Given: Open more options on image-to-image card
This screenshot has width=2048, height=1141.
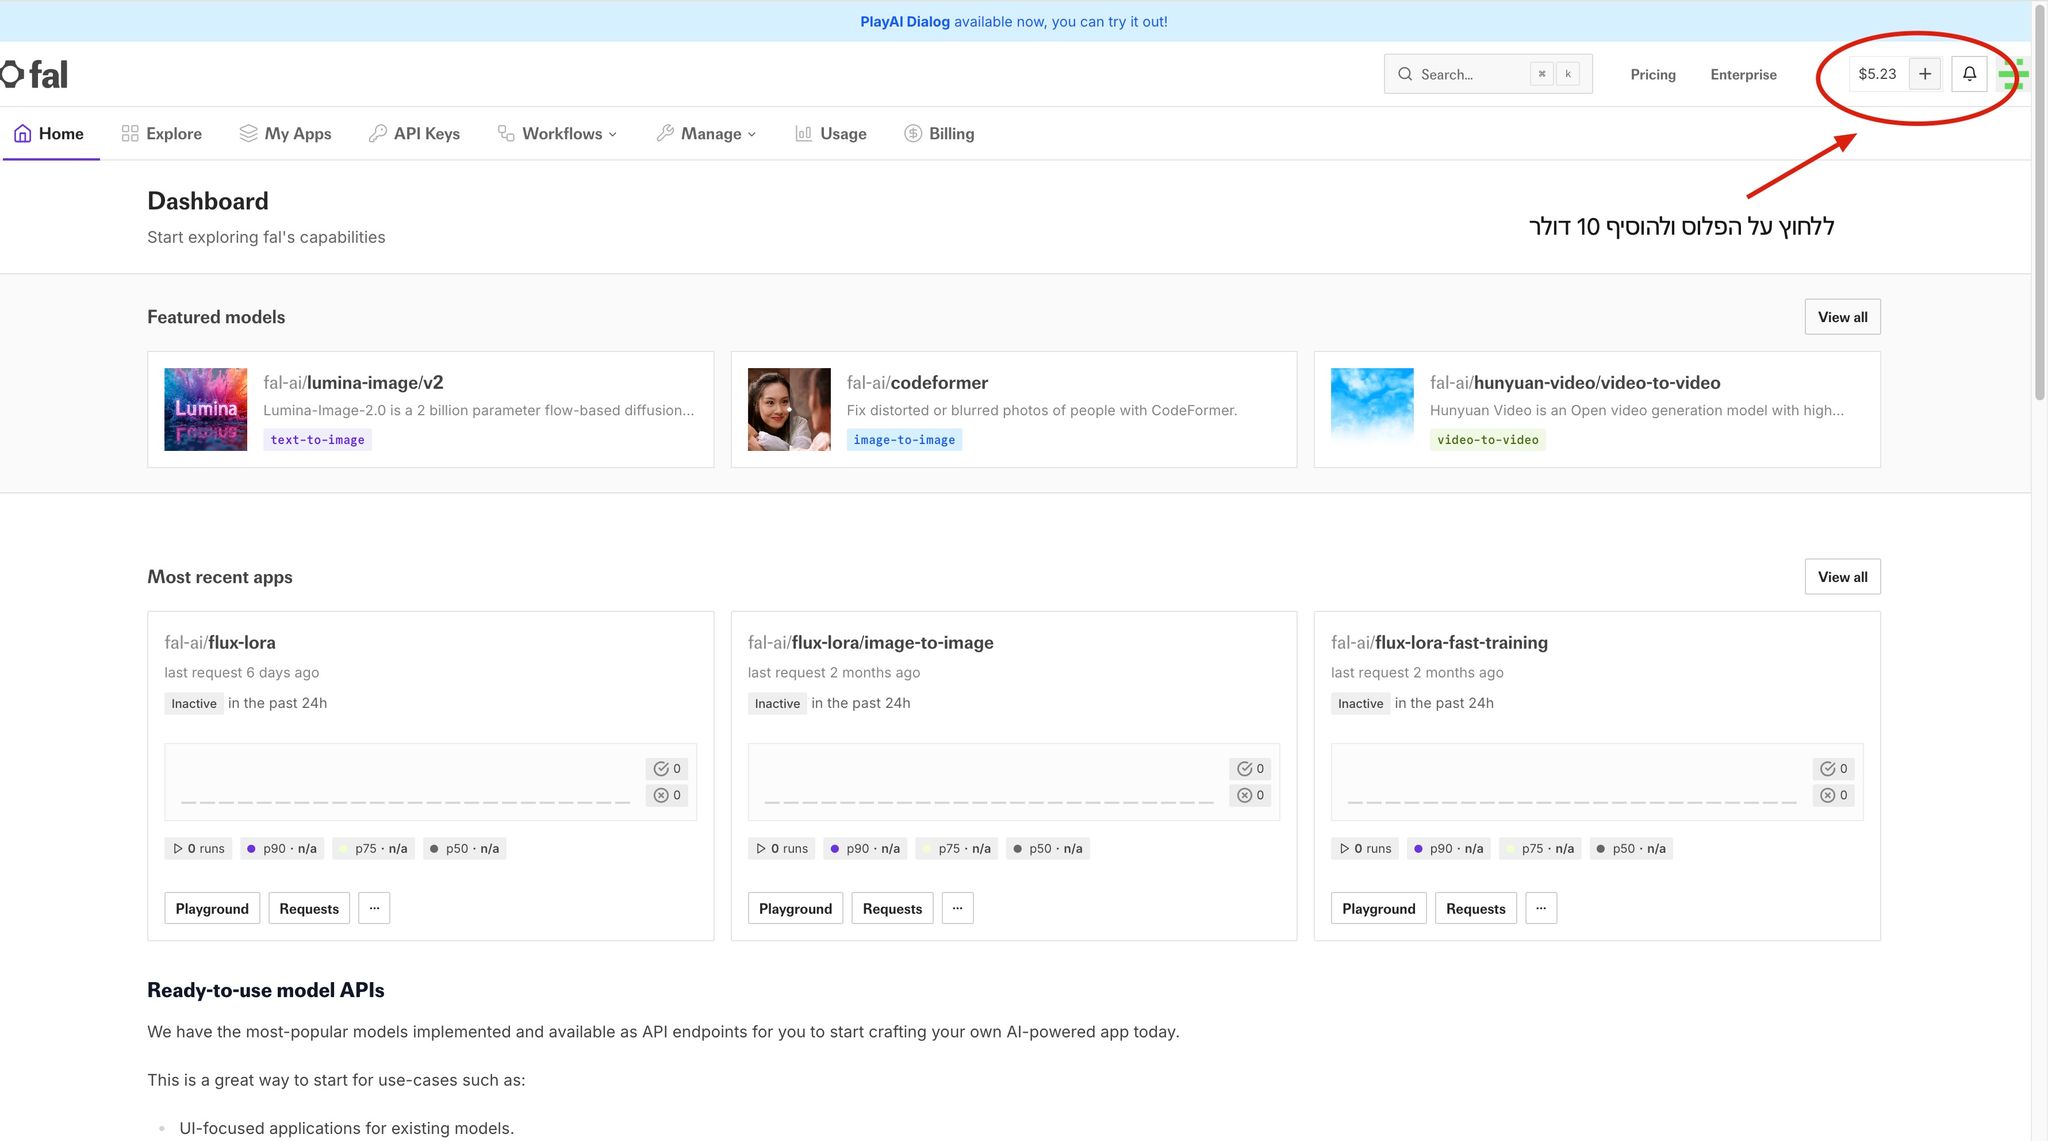Looking at the screenshot, I should coord(957,908).
